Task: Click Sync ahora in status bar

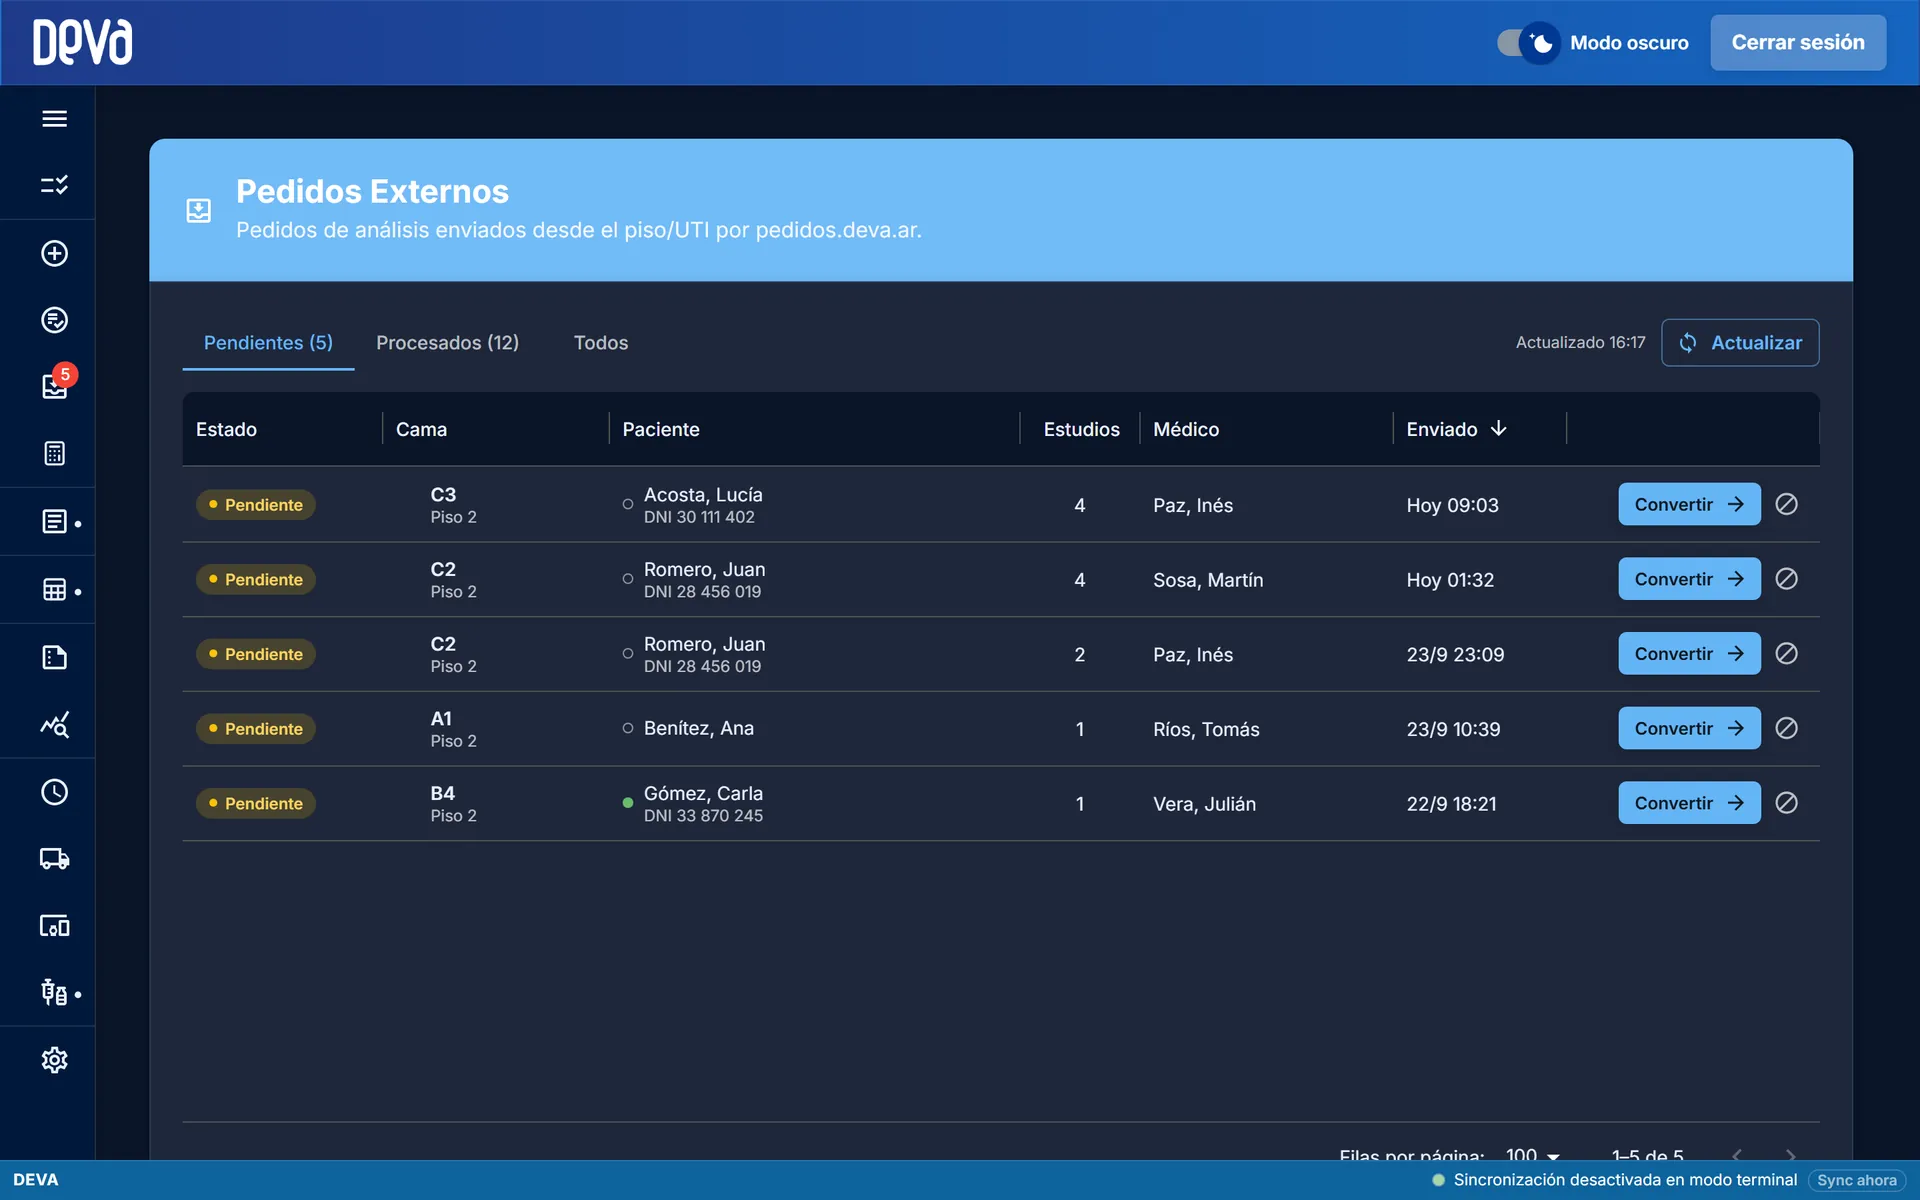Action: (x=1856, y=1180)
